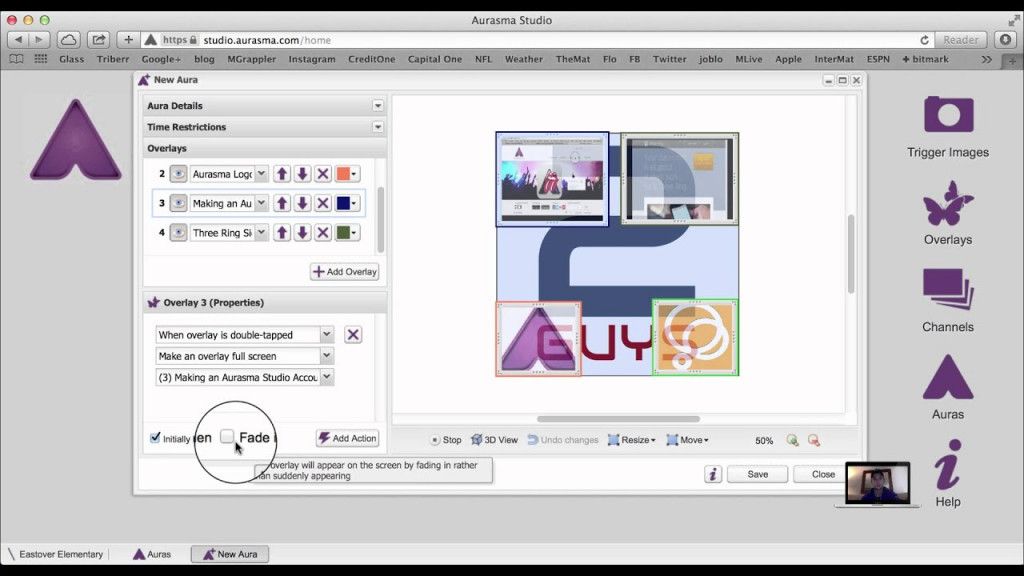Change the navy color swatch of overlay 3
The width and height of the screenshot is (1024, 576).
[346, 203]
